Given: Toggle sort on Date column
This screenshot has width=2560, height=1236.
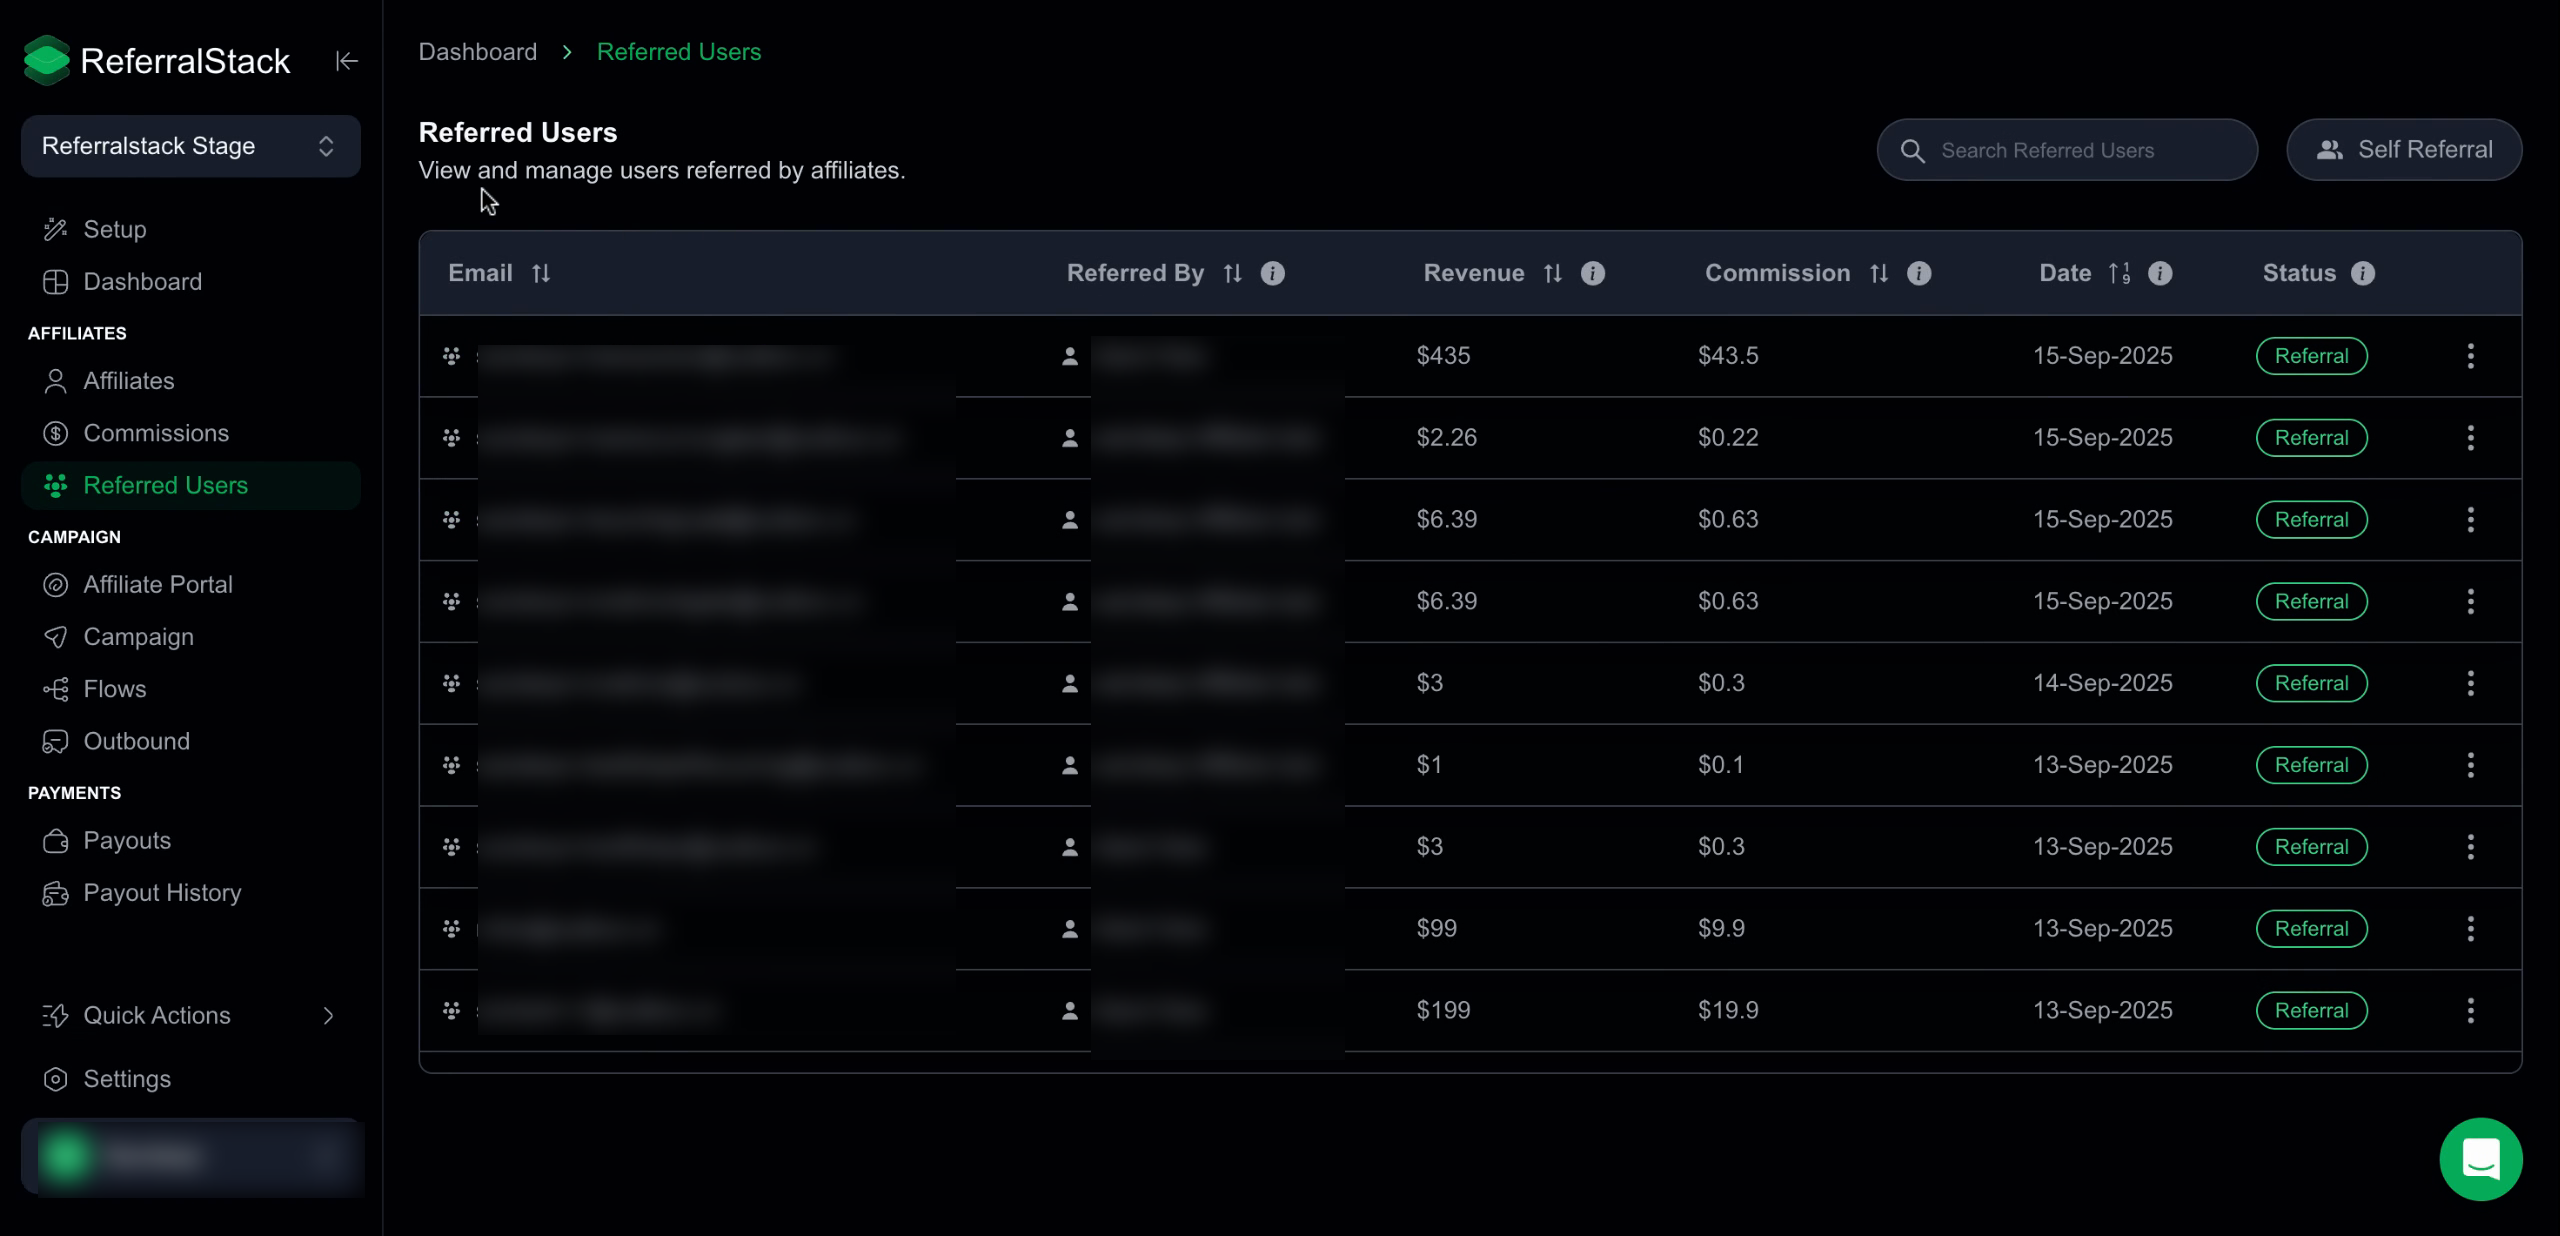Looking at the screenshot, I should [x=2119, y=273].
